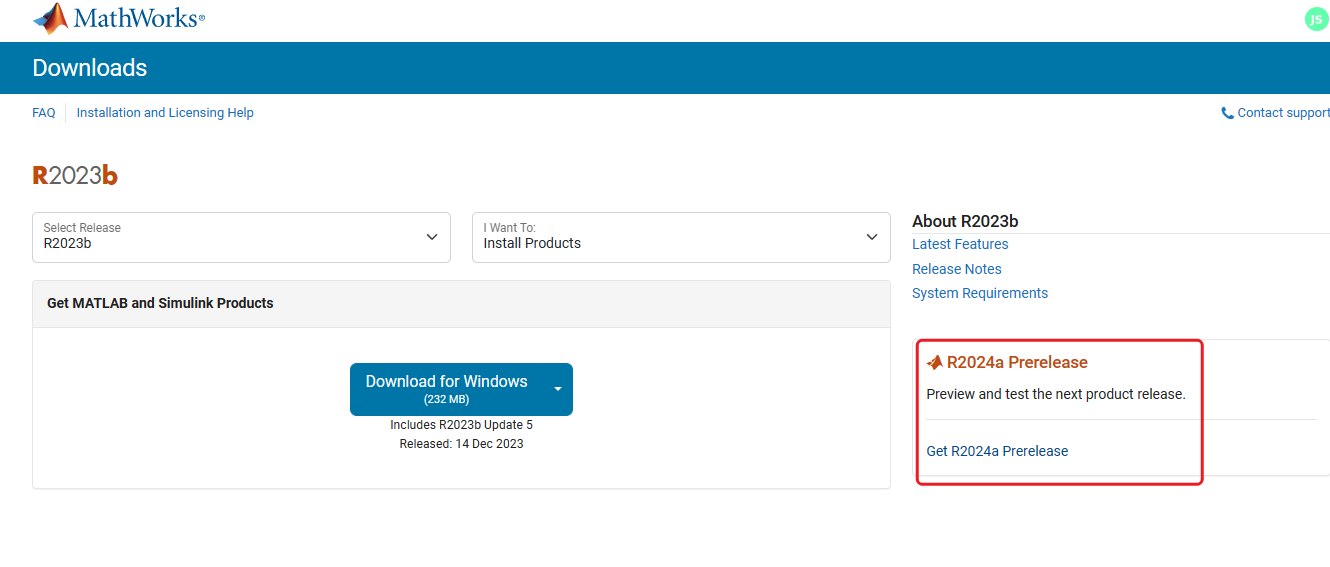The height and width of the screenshot is (567, 1330).
Task: Open the download platform options arrow
Action: [558, 389]
